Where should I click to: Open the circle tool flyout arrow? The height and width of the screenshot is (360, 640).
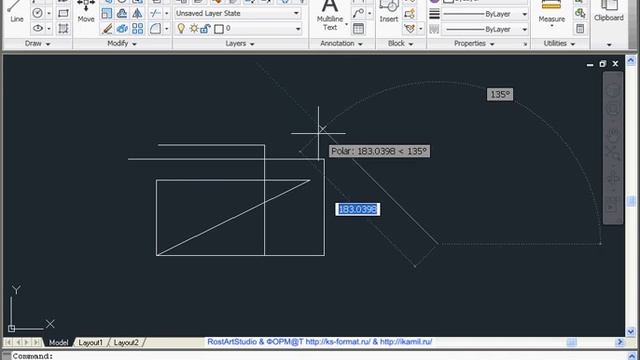[48, 13]
